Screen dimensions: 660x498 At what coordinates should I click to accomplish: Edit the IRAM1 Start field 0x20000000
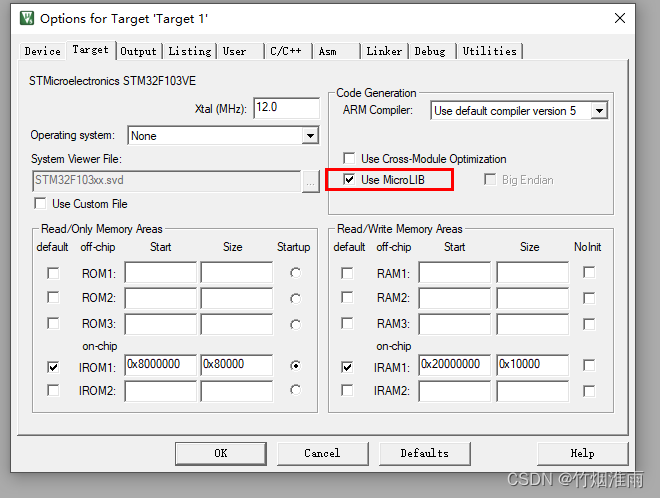point(455,365)
